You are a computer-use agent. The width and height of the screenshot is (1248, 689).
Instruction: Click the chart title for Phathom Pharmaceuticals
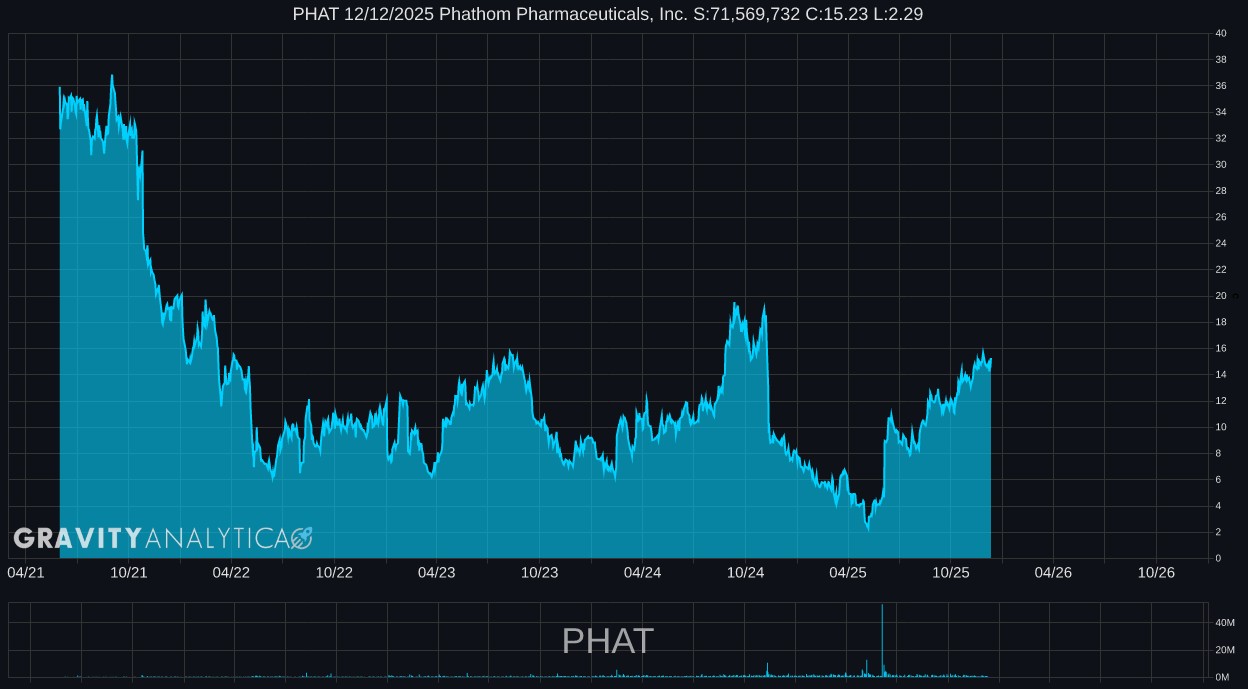click(x=608, y=14)
